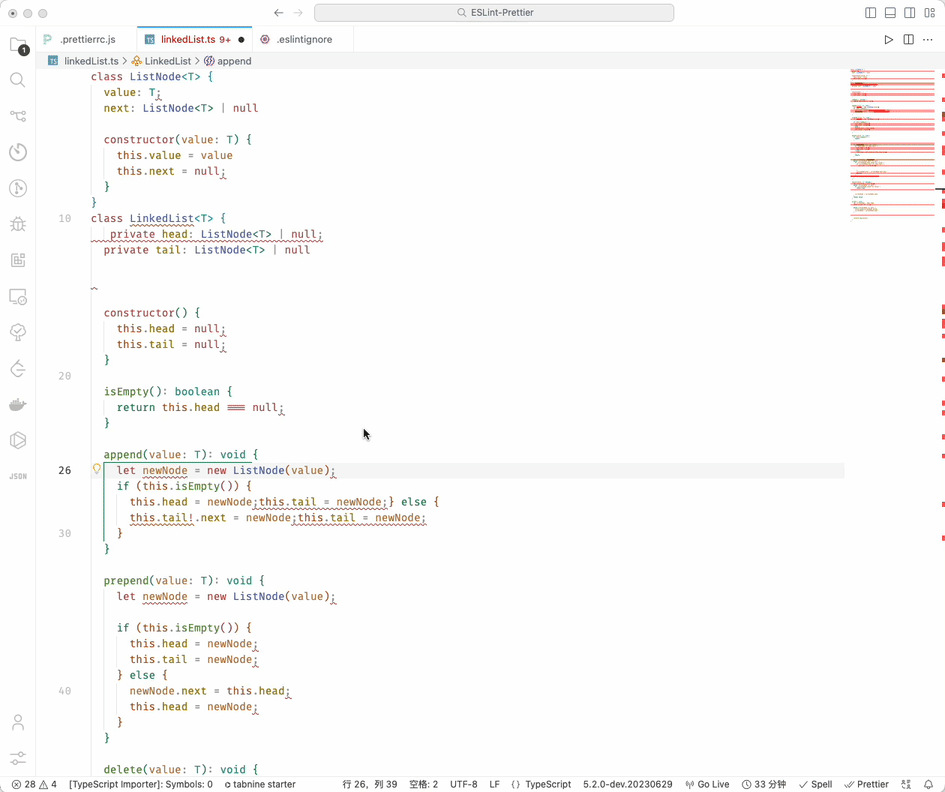Image resolution: width=945 pixels, height=792 pixels.
Task: Toggle the secondary sidebar visibility
Action: pos(909,13)
